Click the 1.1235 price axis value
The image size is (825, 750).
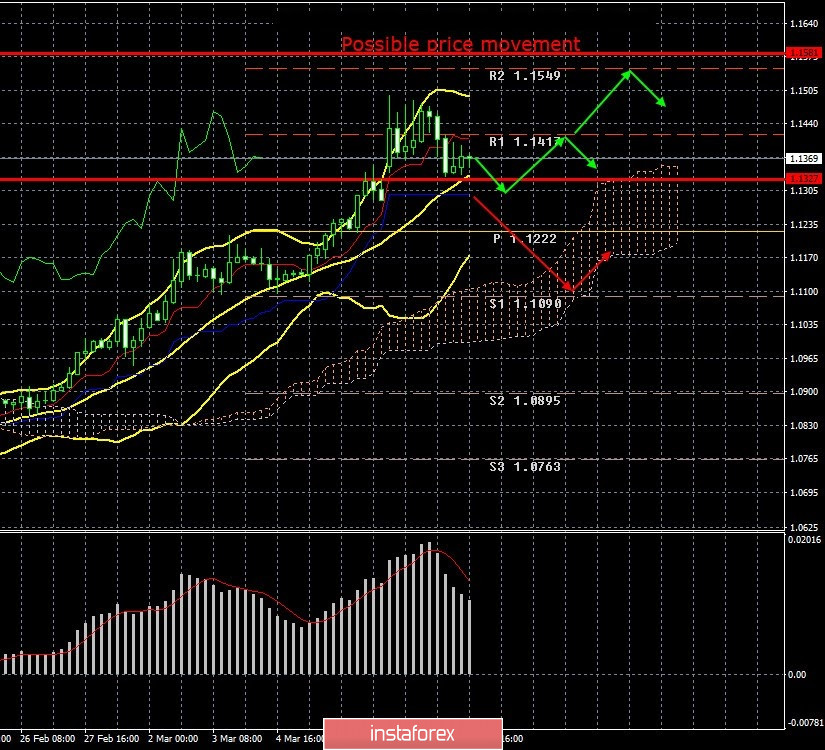[804, 225]
